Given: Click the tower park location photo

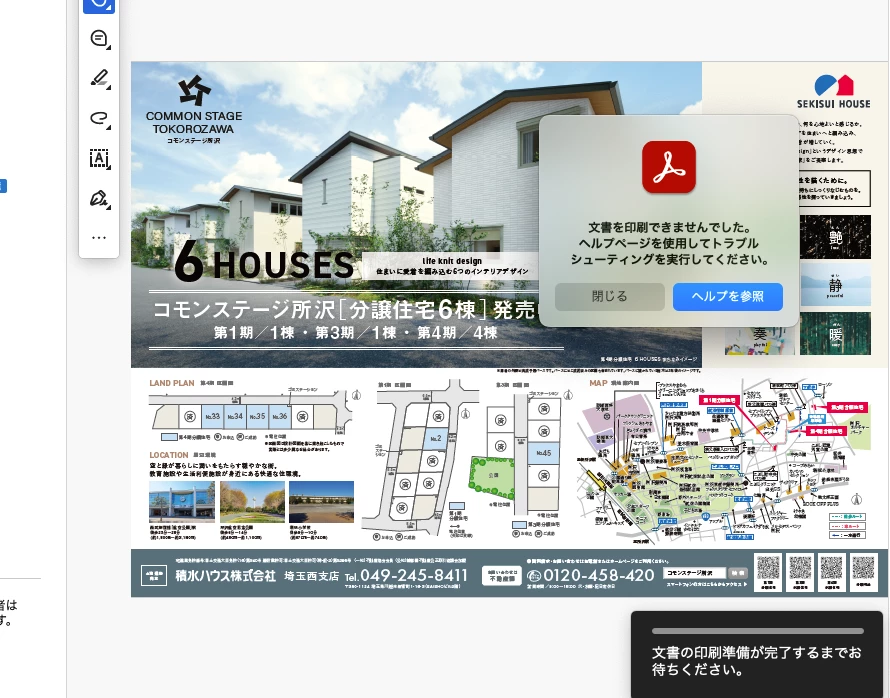Looking at the screenshot, I should 253,502.
